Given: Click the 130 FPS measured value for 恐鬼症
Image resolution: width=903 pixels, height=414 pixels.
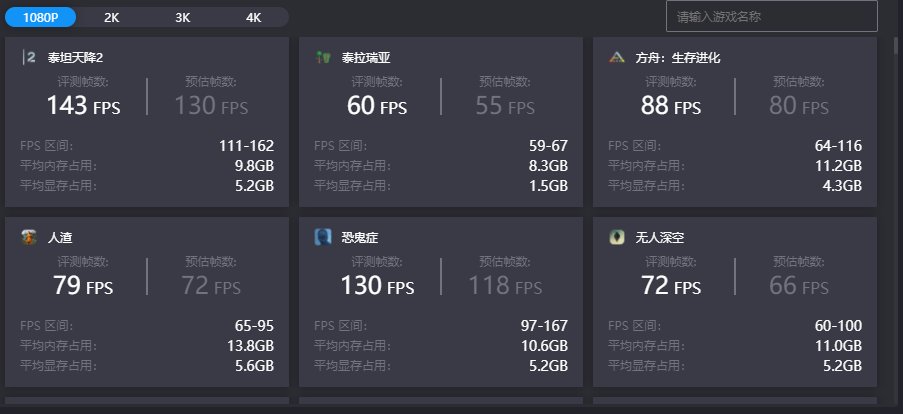Looking at the screenshot, I should [377, 285].
